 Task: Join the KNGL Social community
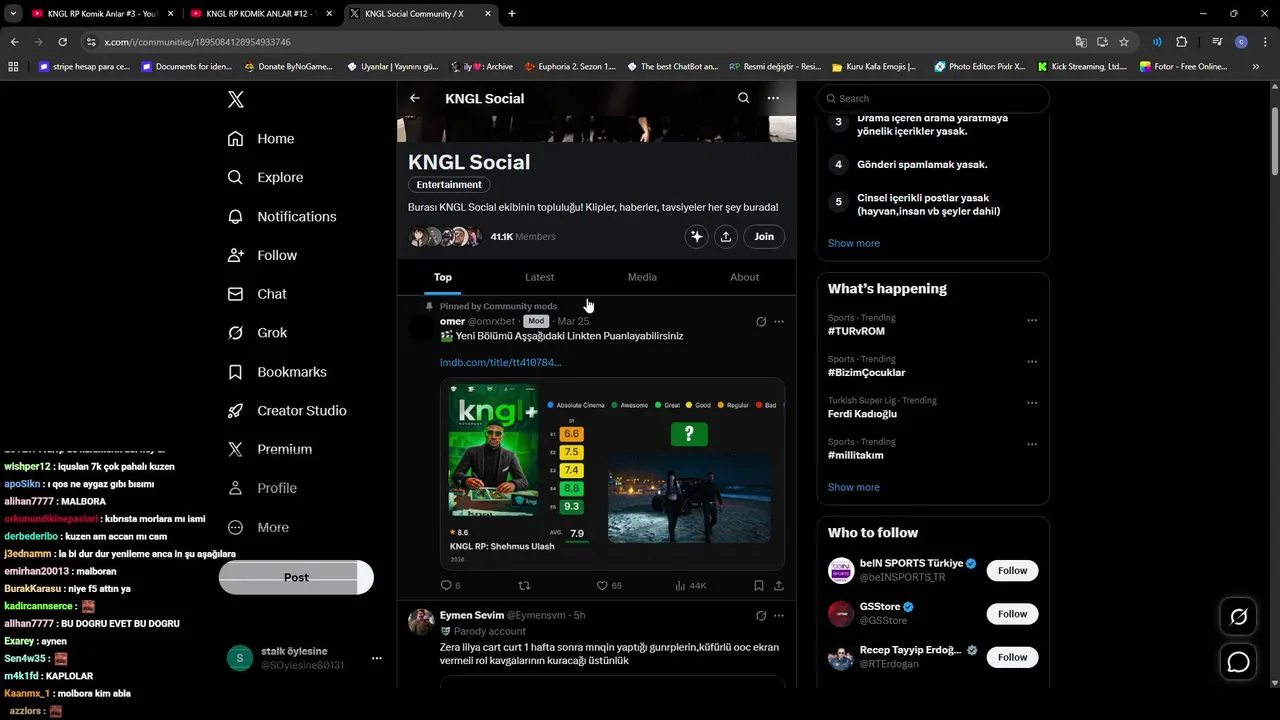click(764, 237)
